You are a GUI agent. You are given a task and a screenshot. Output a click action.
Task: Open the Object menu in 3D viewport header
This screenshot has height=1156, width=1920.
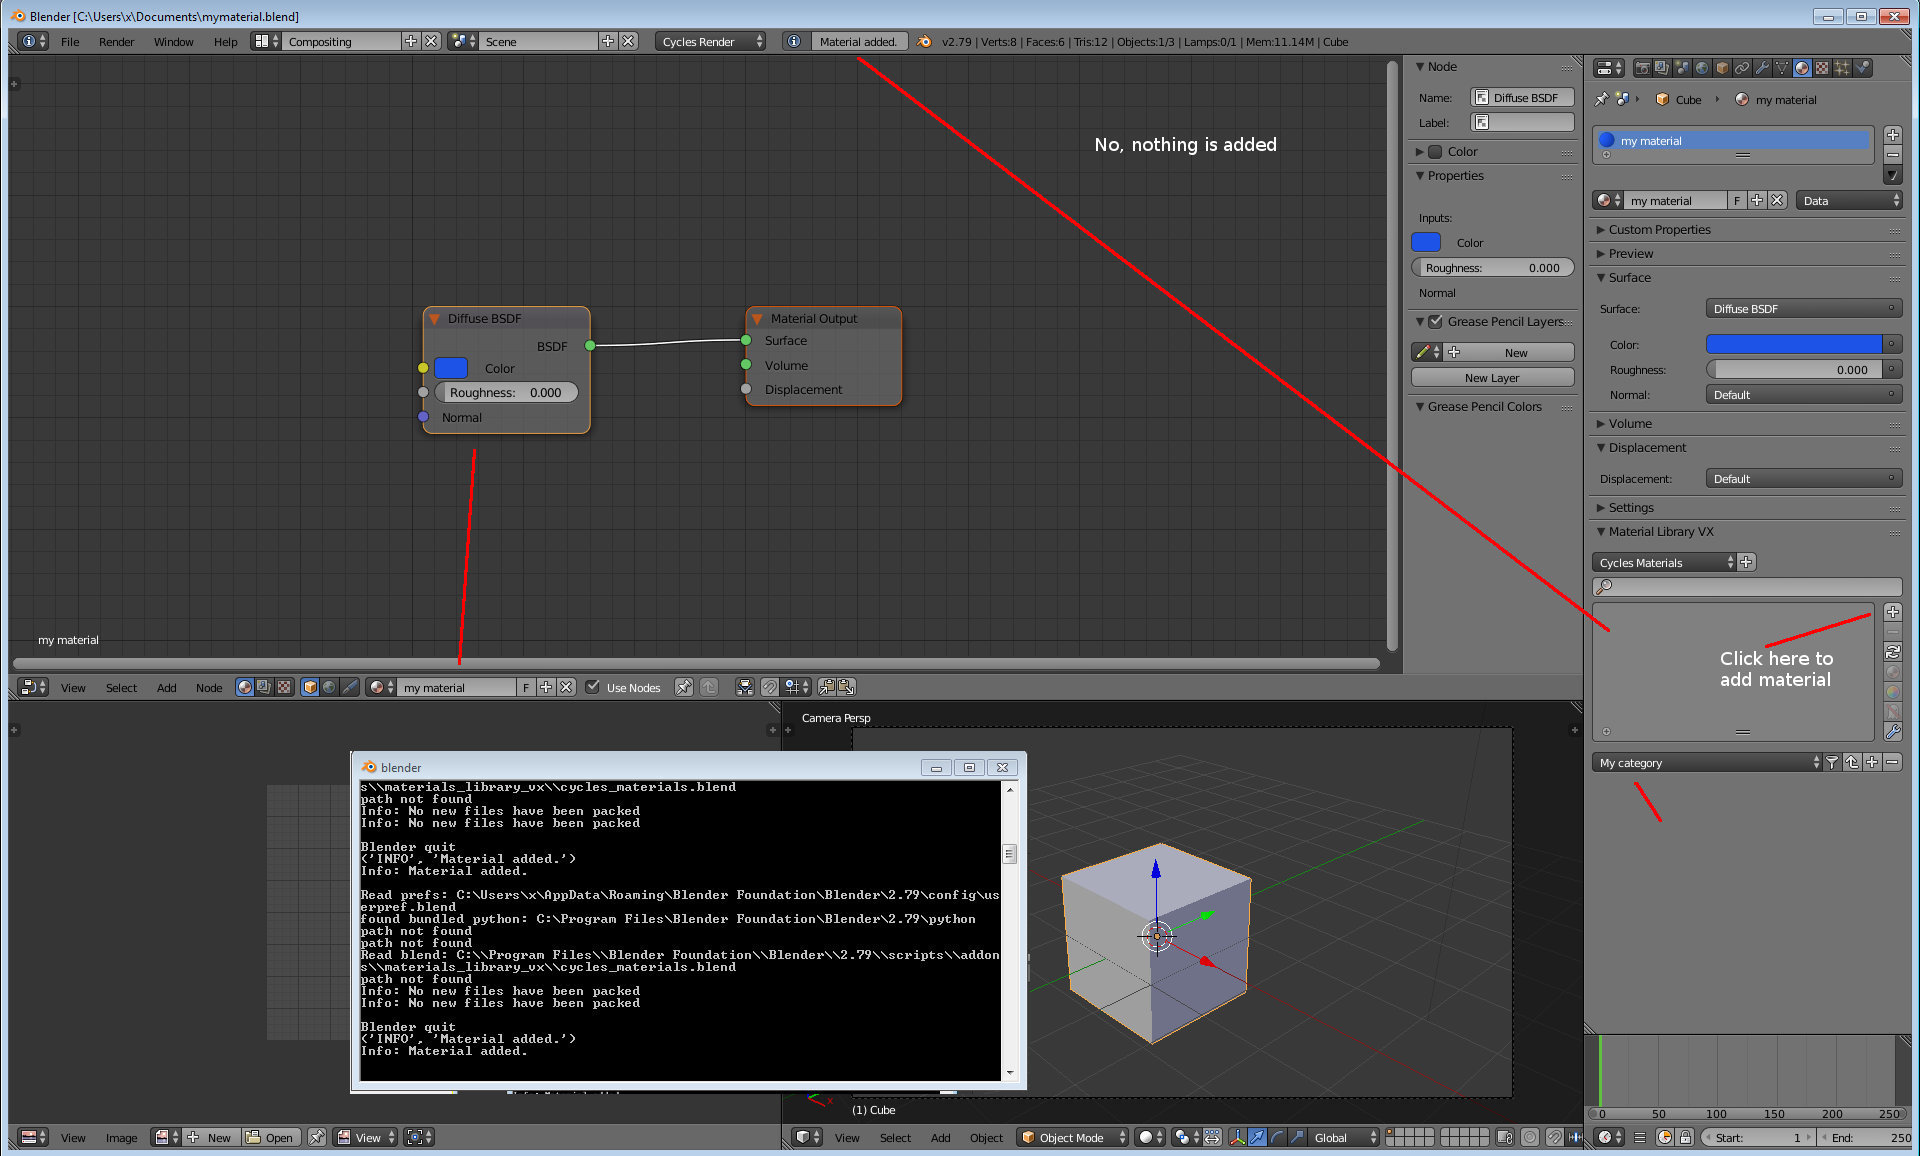click(x=986, y=1137)
